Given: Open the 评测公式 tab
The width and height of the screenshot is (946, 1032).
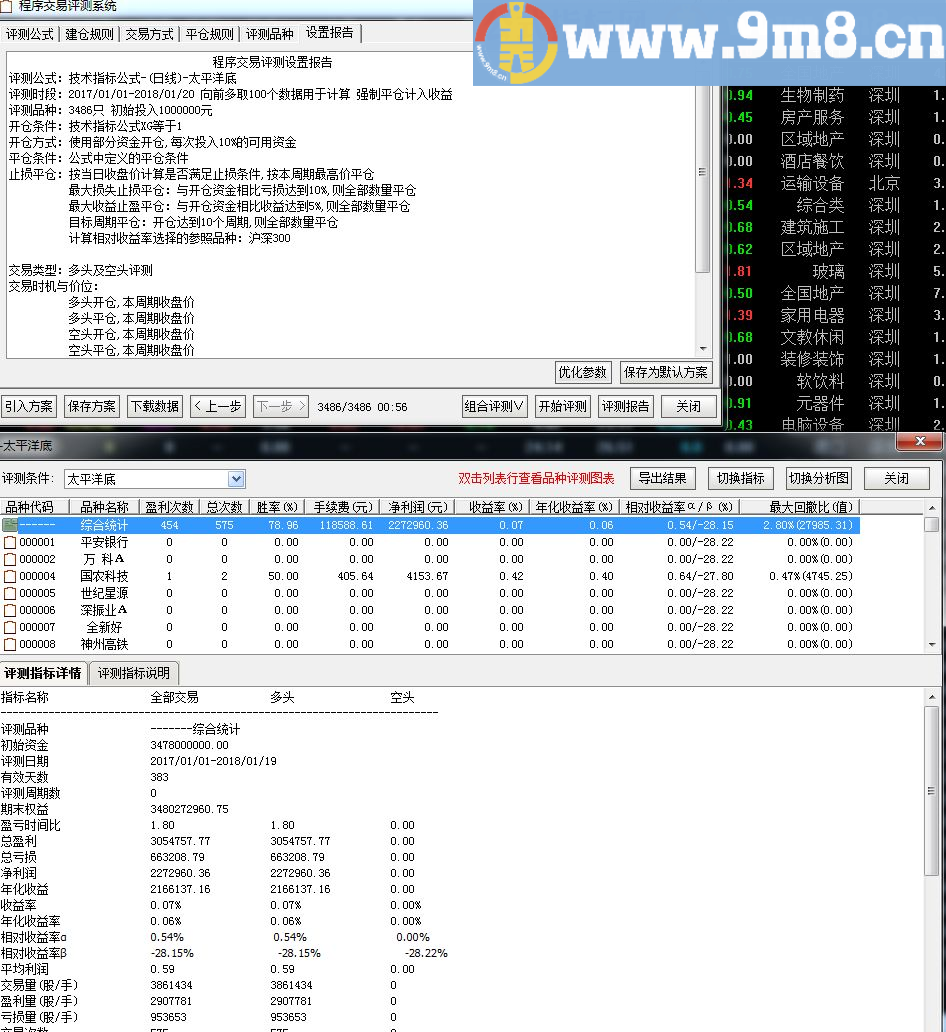Looking at the screenshot, I should pyautogui.click(x=30, y=34).
